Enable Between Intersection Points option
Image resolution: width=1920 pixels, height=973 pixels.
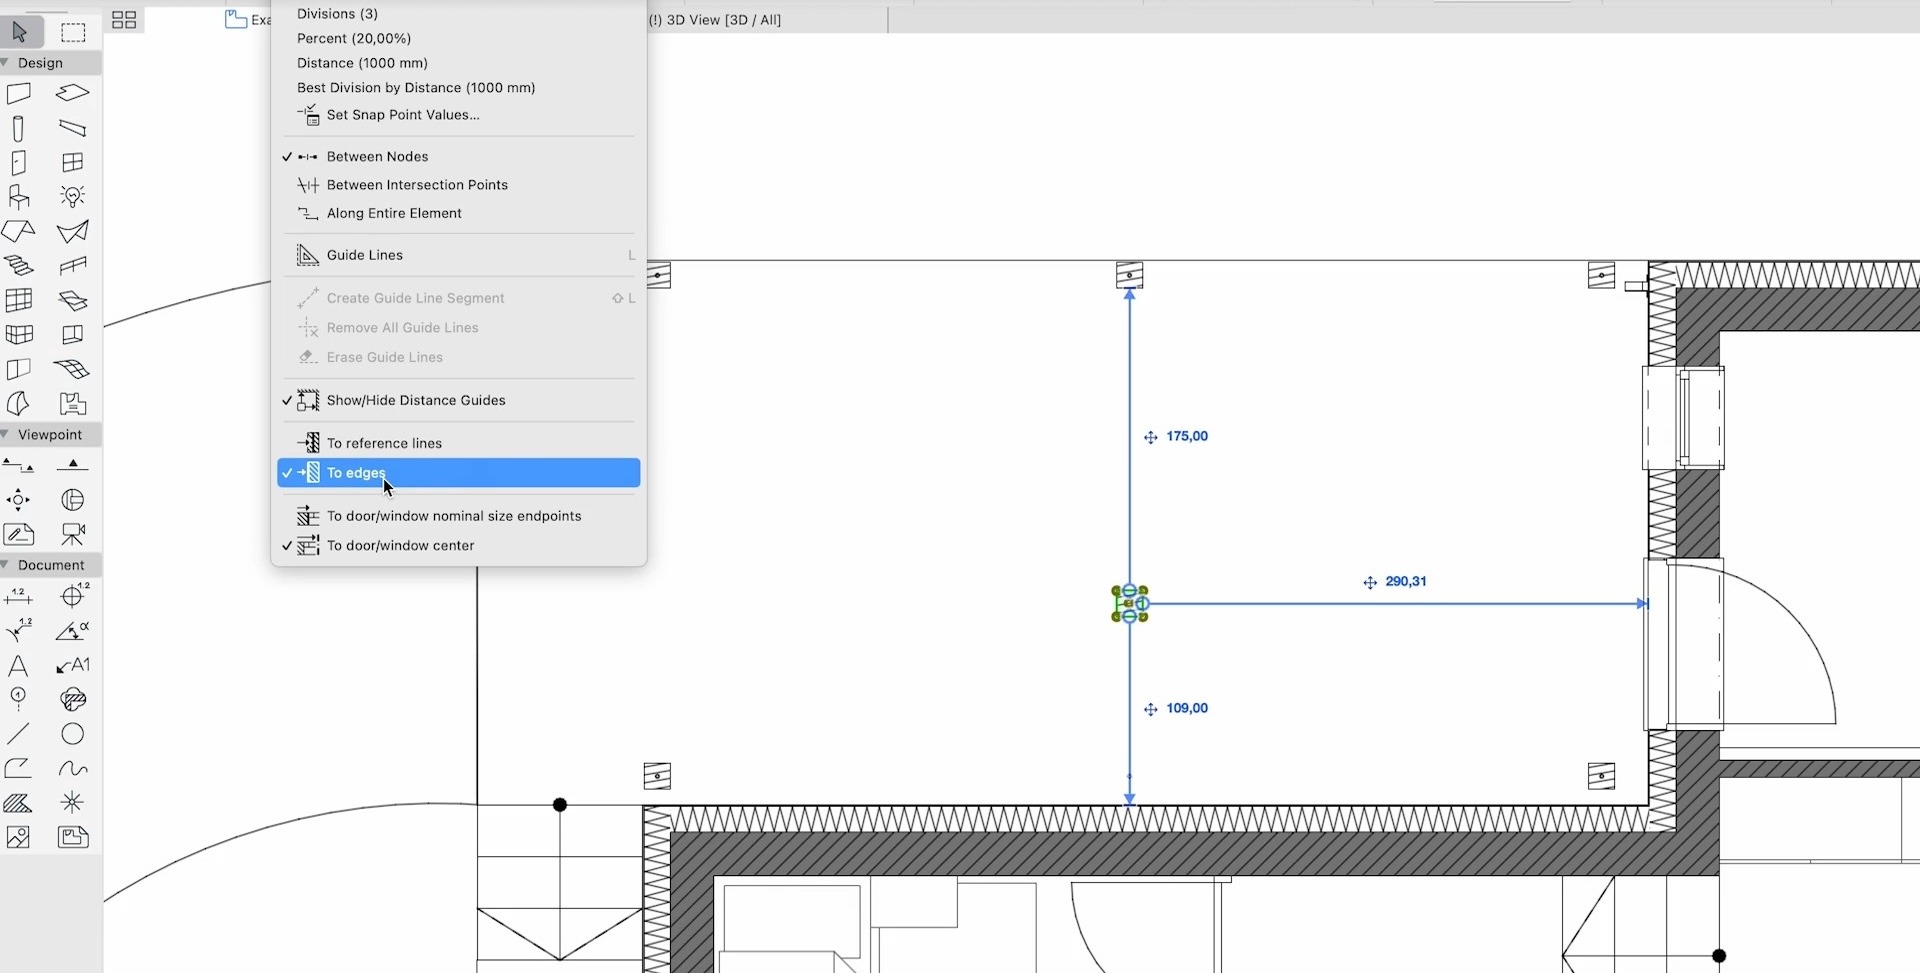pos(459,185)
